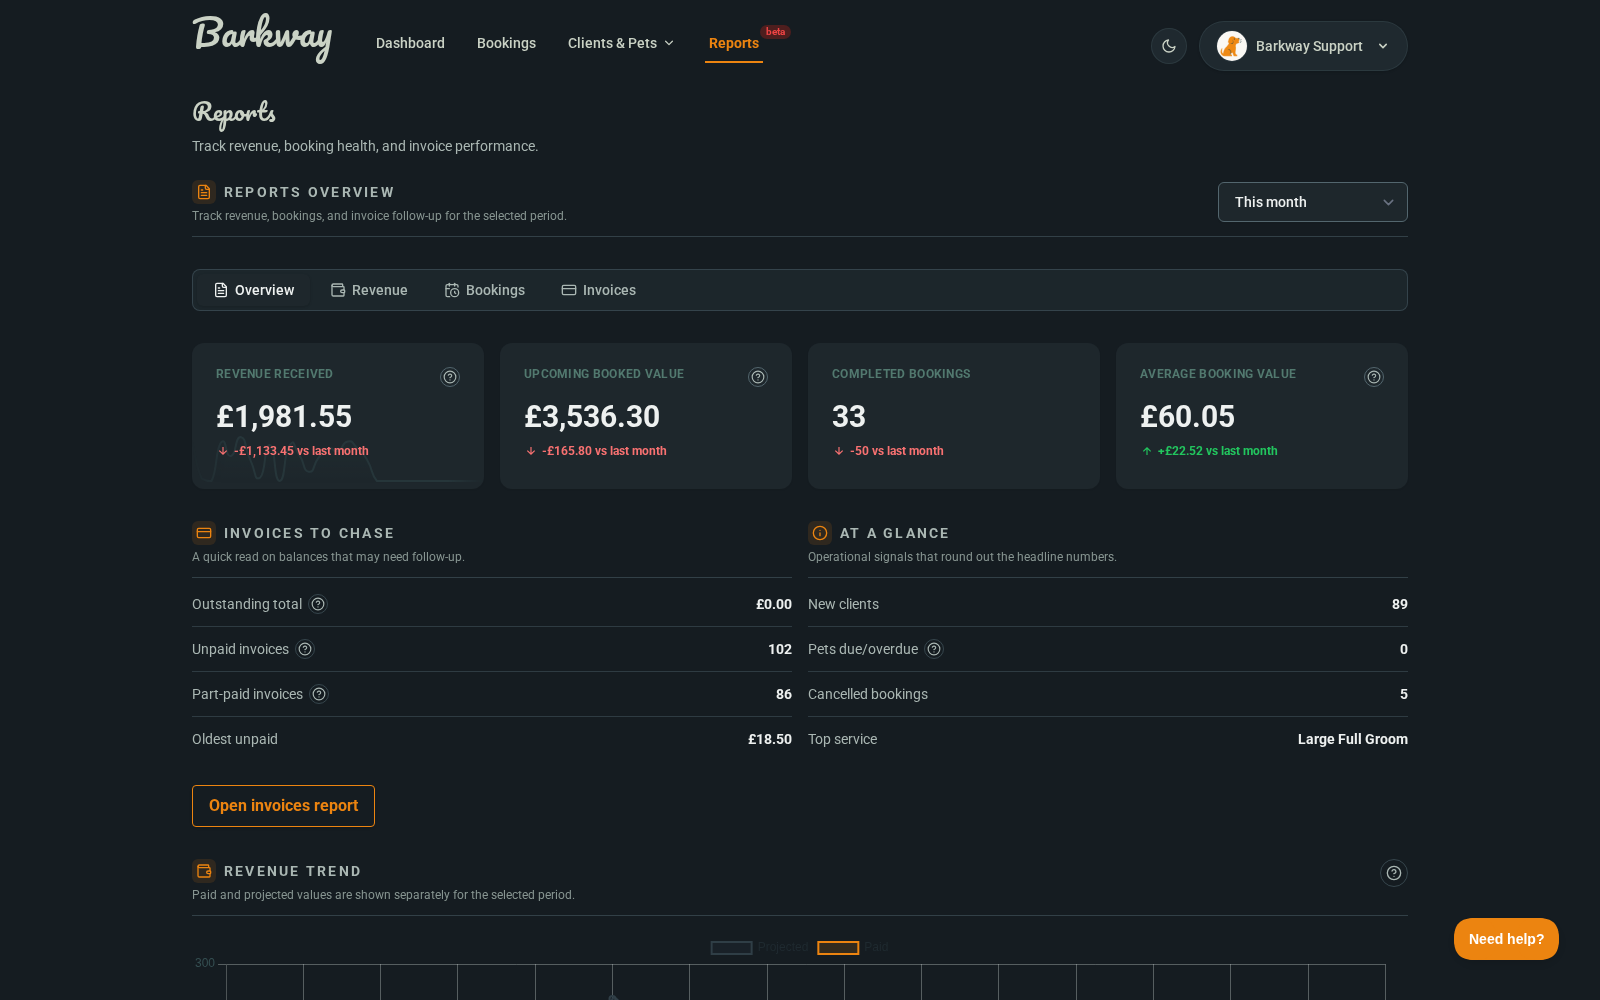The width and height of the screenshot is (1600, 1000).
Task: Open the Reports nav item
Action: click(x=734, y=43)
